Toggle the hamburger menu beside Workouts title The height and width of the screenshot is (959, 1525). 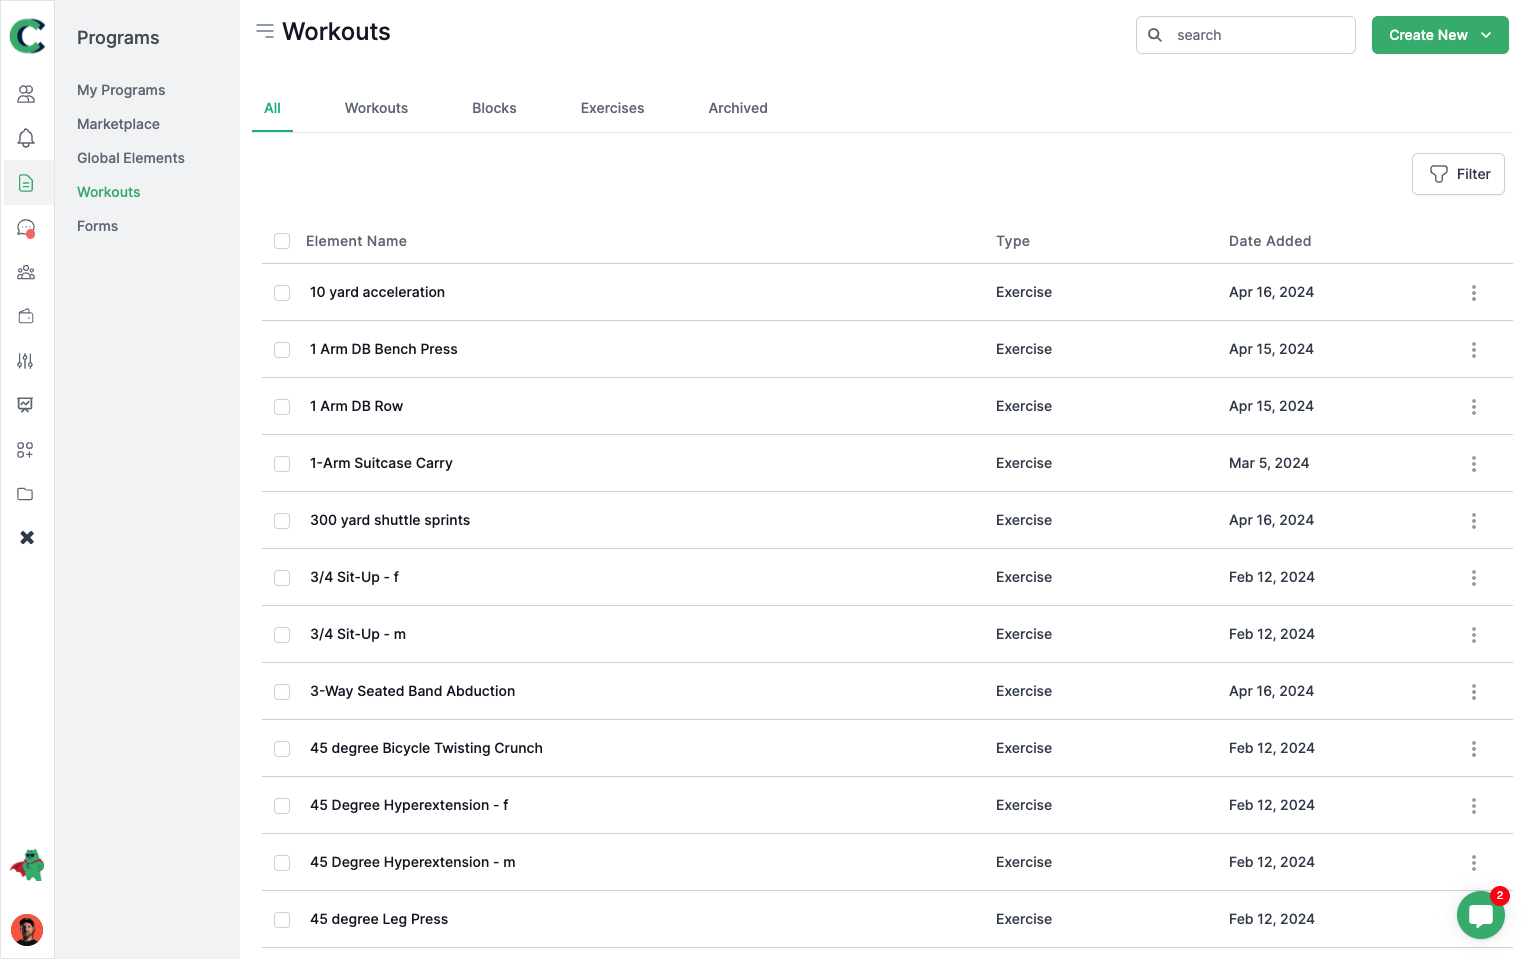265,31
